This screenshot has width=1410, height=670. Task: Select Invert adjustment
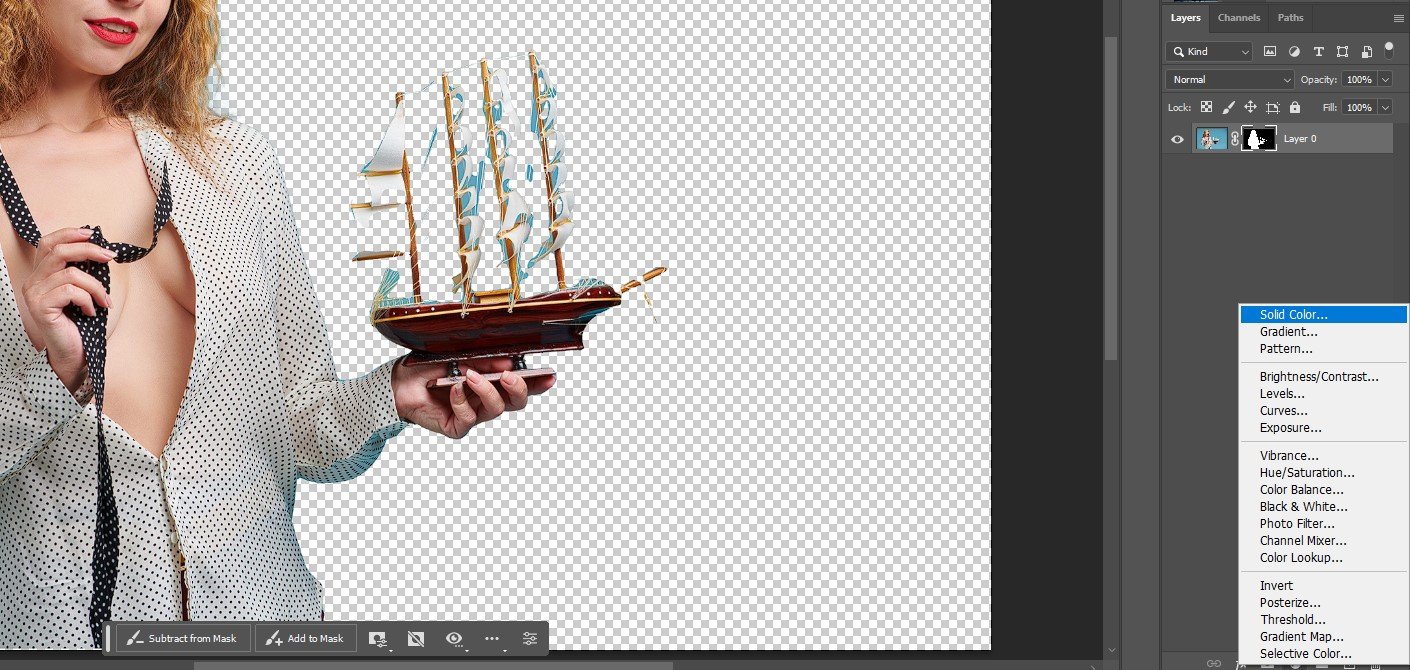(1323, 586)
